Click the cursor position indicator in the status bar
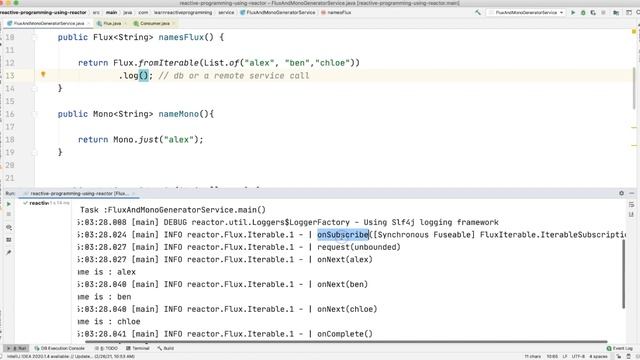 click(552, 357)
